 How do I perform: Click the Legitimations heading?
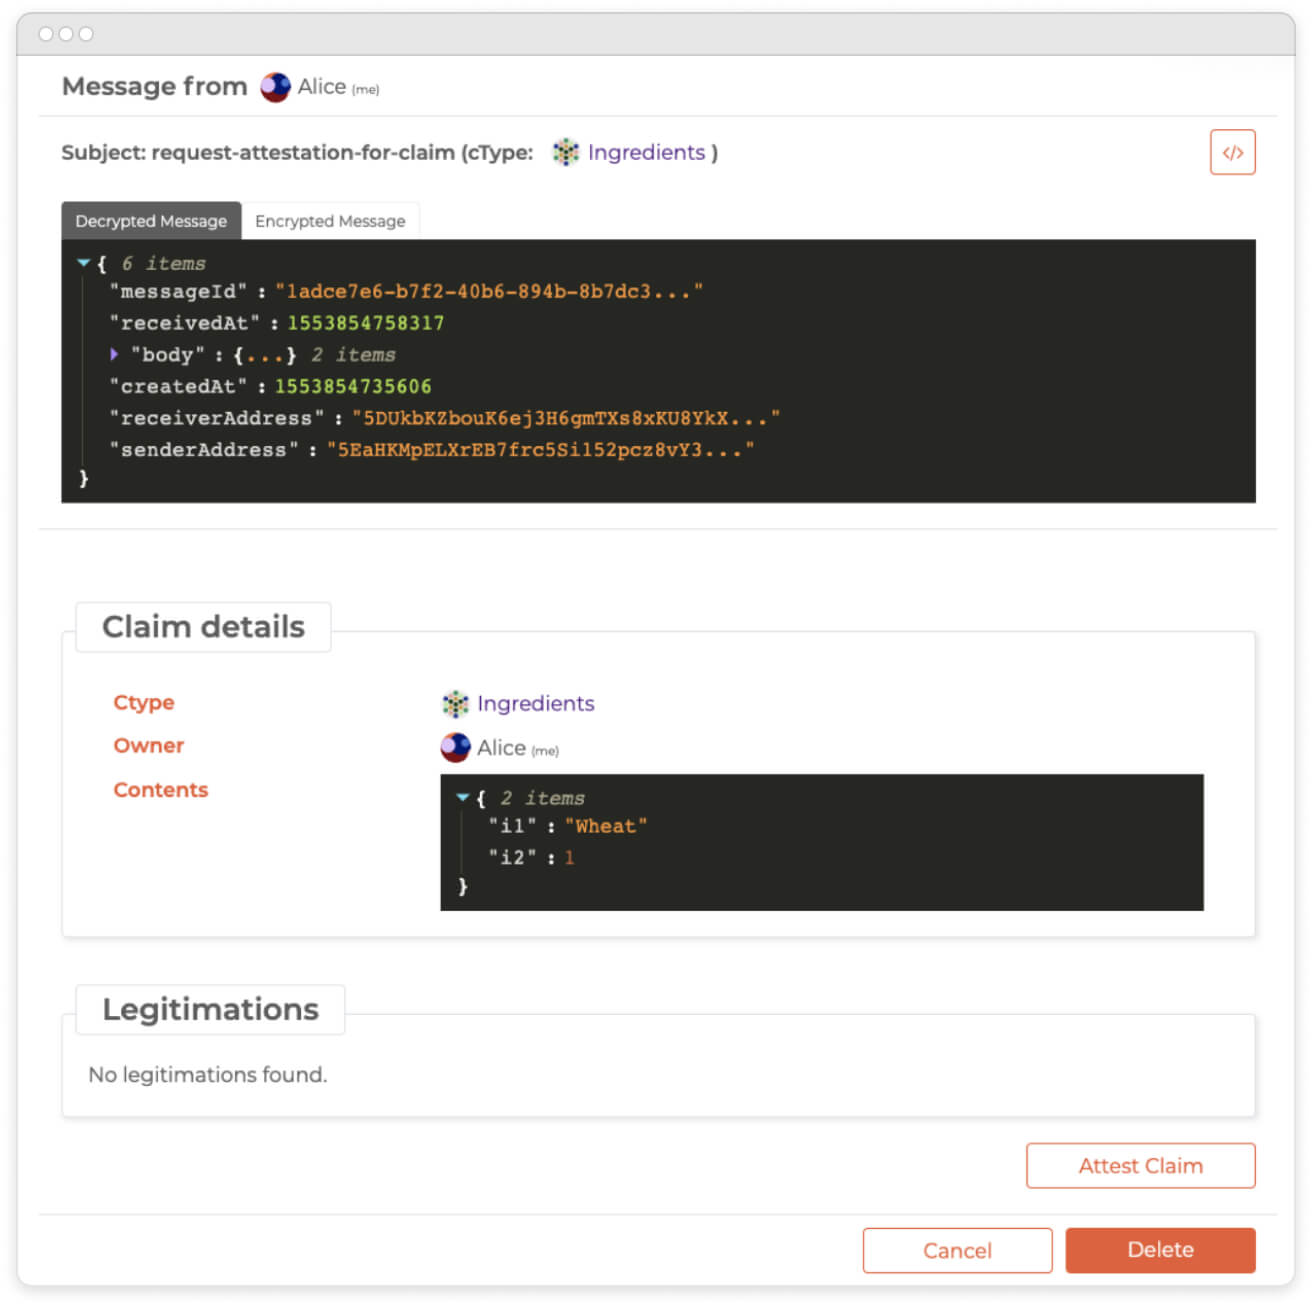click(x=210, y=1010)
